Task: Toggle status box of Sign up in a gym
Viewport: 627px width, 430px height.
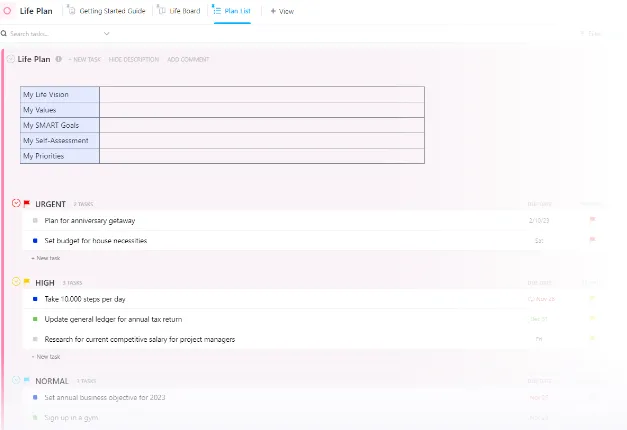Action: click(35, 417)
